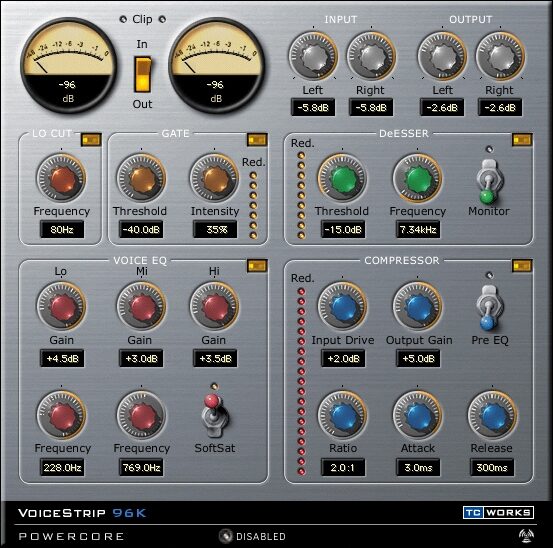The image size is (553, 548).
Task: Click the Lo Frequency 228.0Hz field
Action: coord(62,468)
